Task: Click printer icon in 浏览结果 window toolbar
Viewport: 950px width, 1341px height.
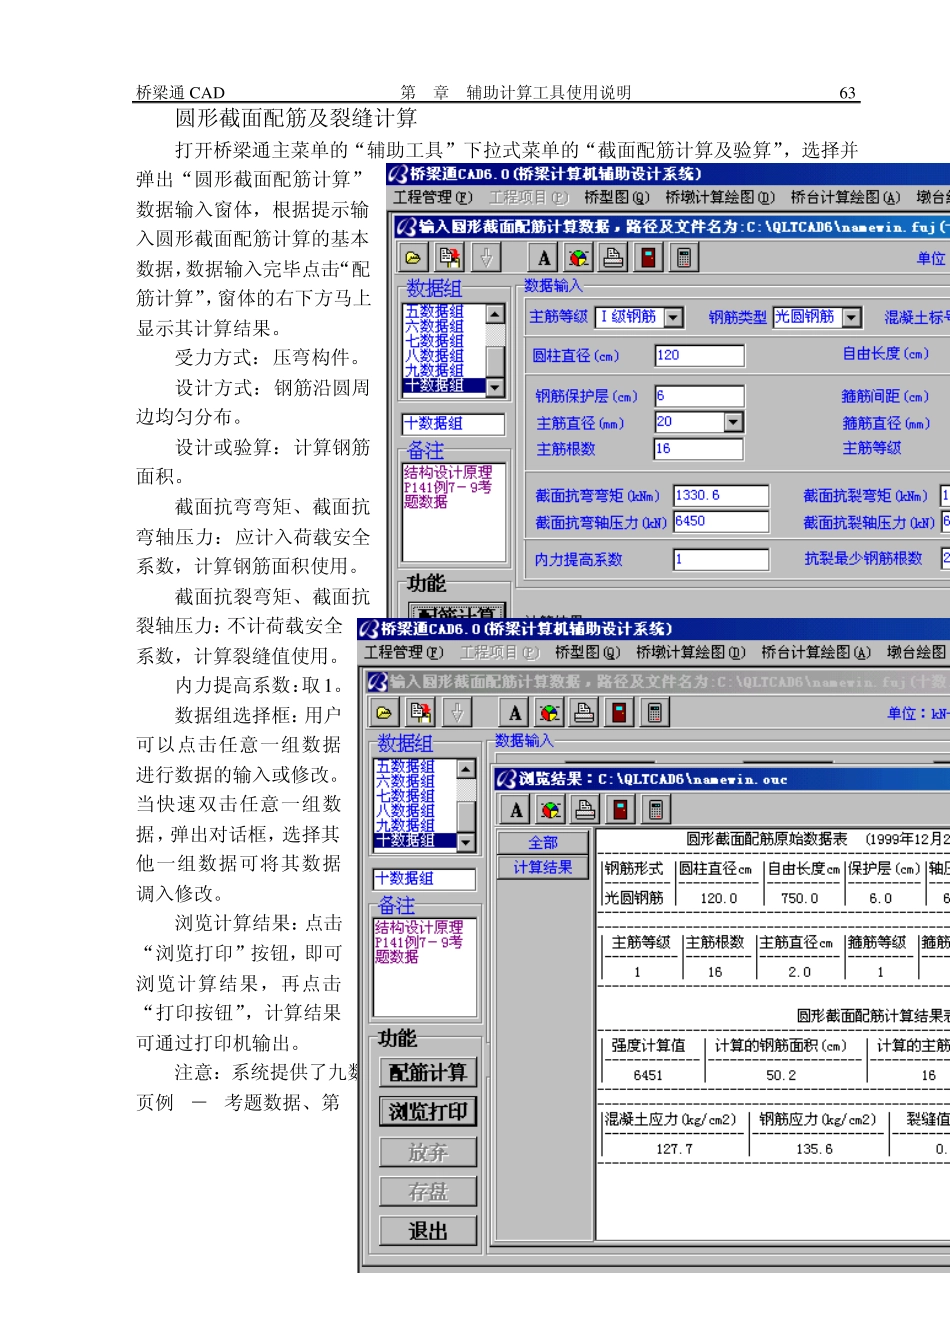Action: (586, 809)
